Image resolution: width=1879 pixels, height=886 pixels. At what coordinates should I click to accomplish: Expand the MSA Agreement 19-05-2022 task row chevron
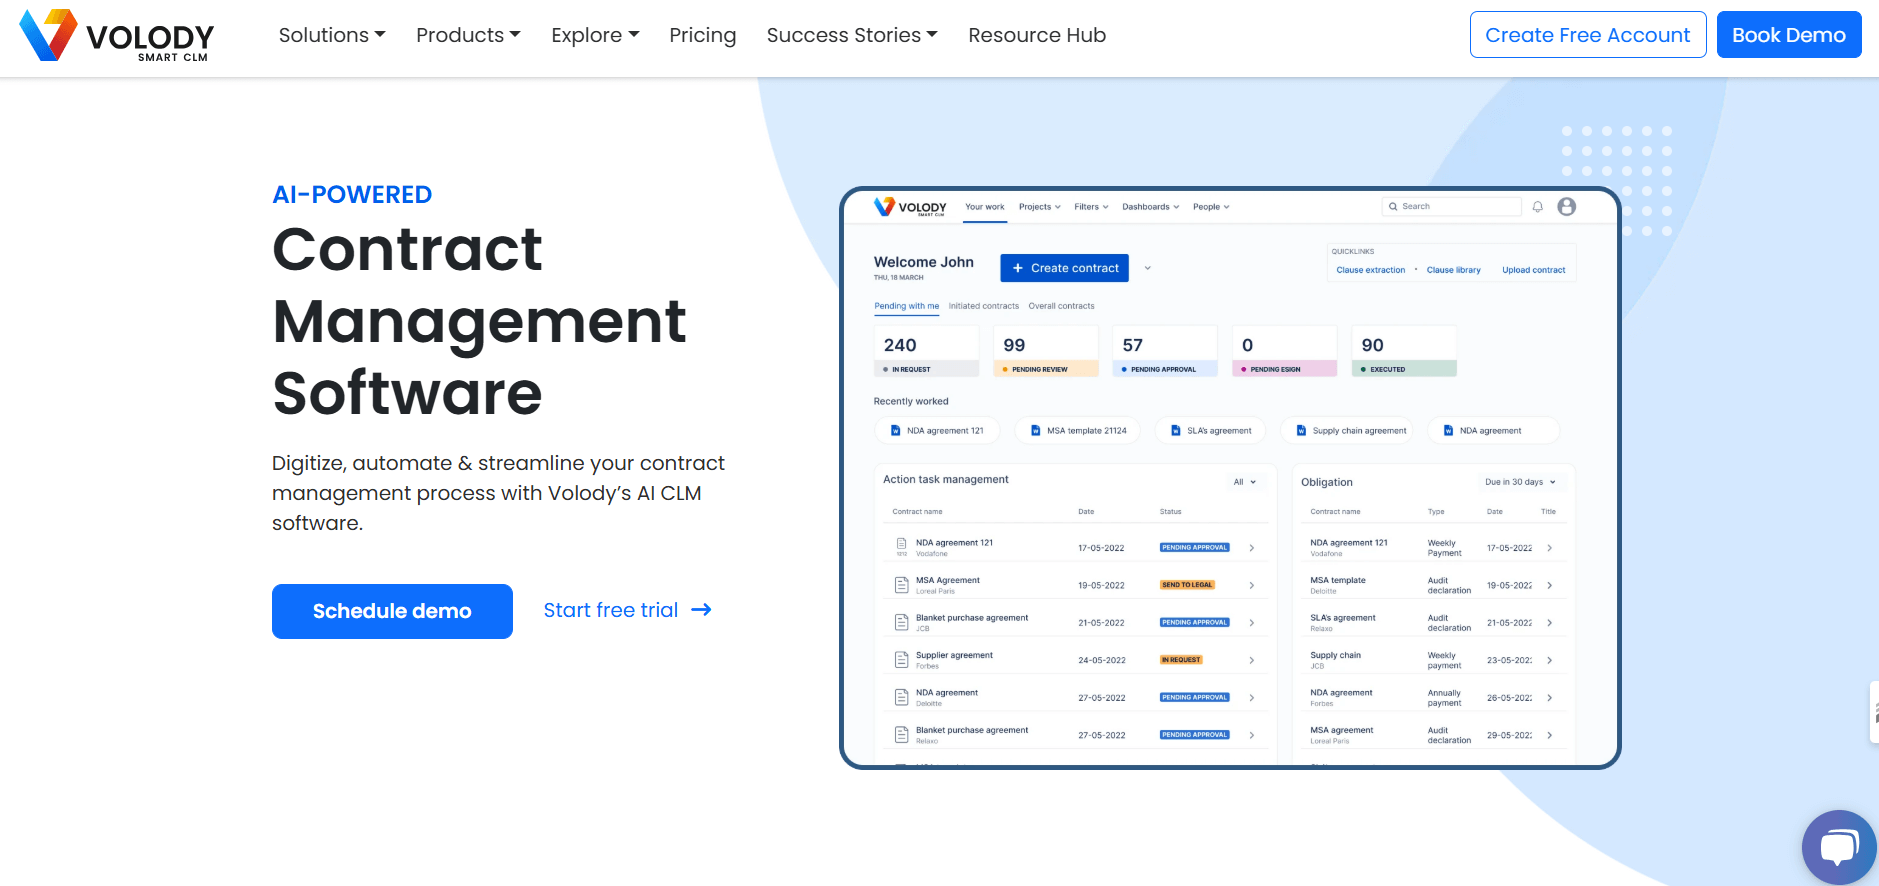[1251, 585]
